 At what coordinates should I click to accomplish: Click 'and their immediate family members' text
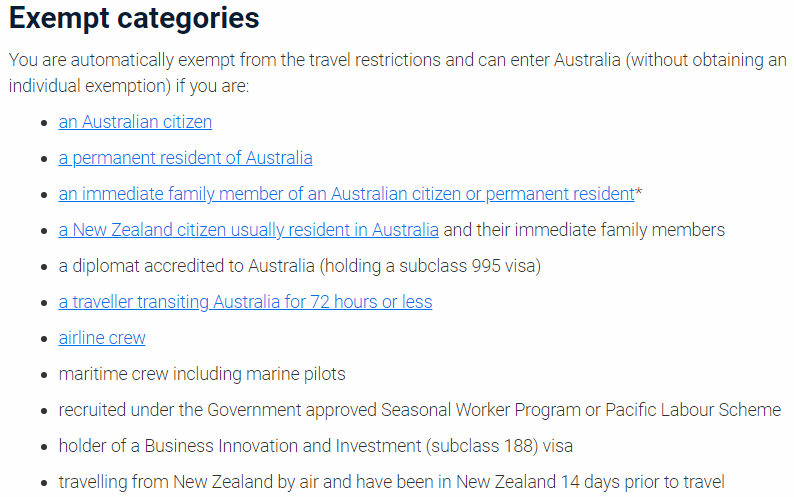(x=584, y=230)
